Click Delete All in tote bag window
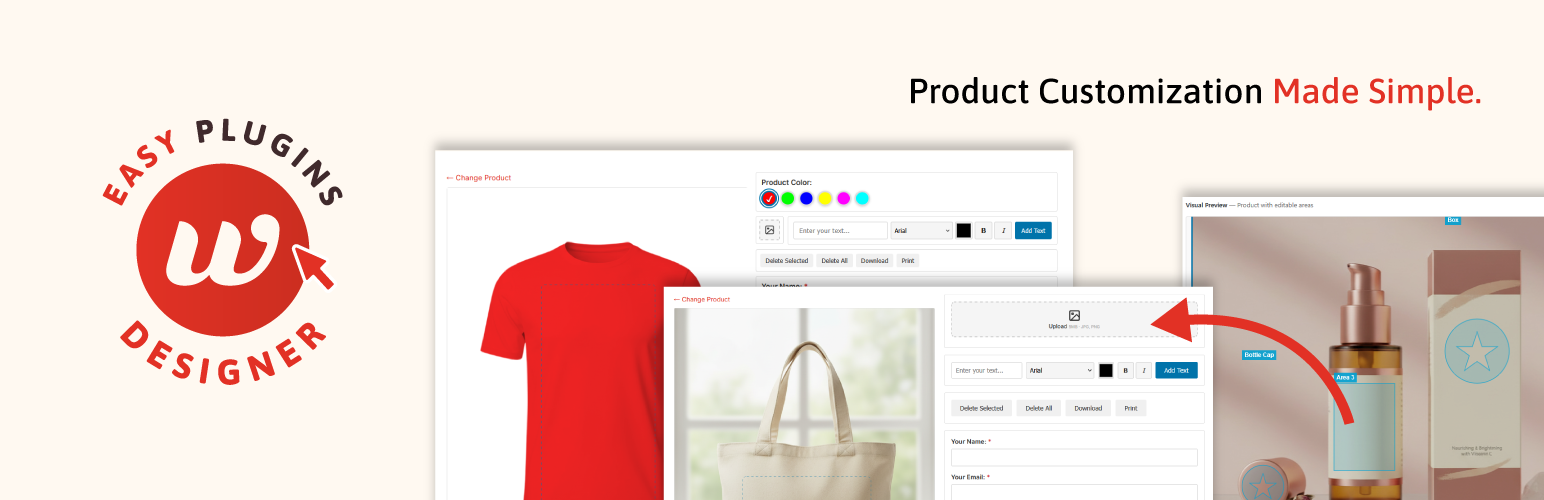This screenshot has width=1544, height=500. click(x=1039, y=408)
